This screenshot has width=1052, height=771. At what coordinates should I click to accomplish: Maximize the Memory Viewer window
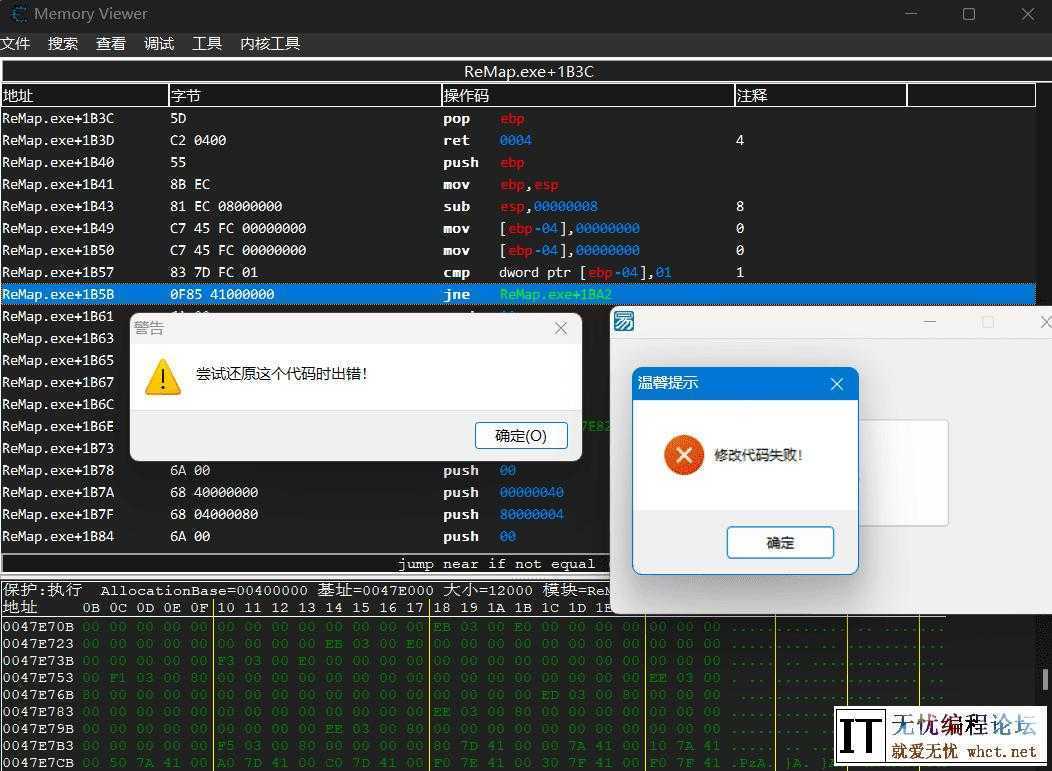(x=969, y=14)
